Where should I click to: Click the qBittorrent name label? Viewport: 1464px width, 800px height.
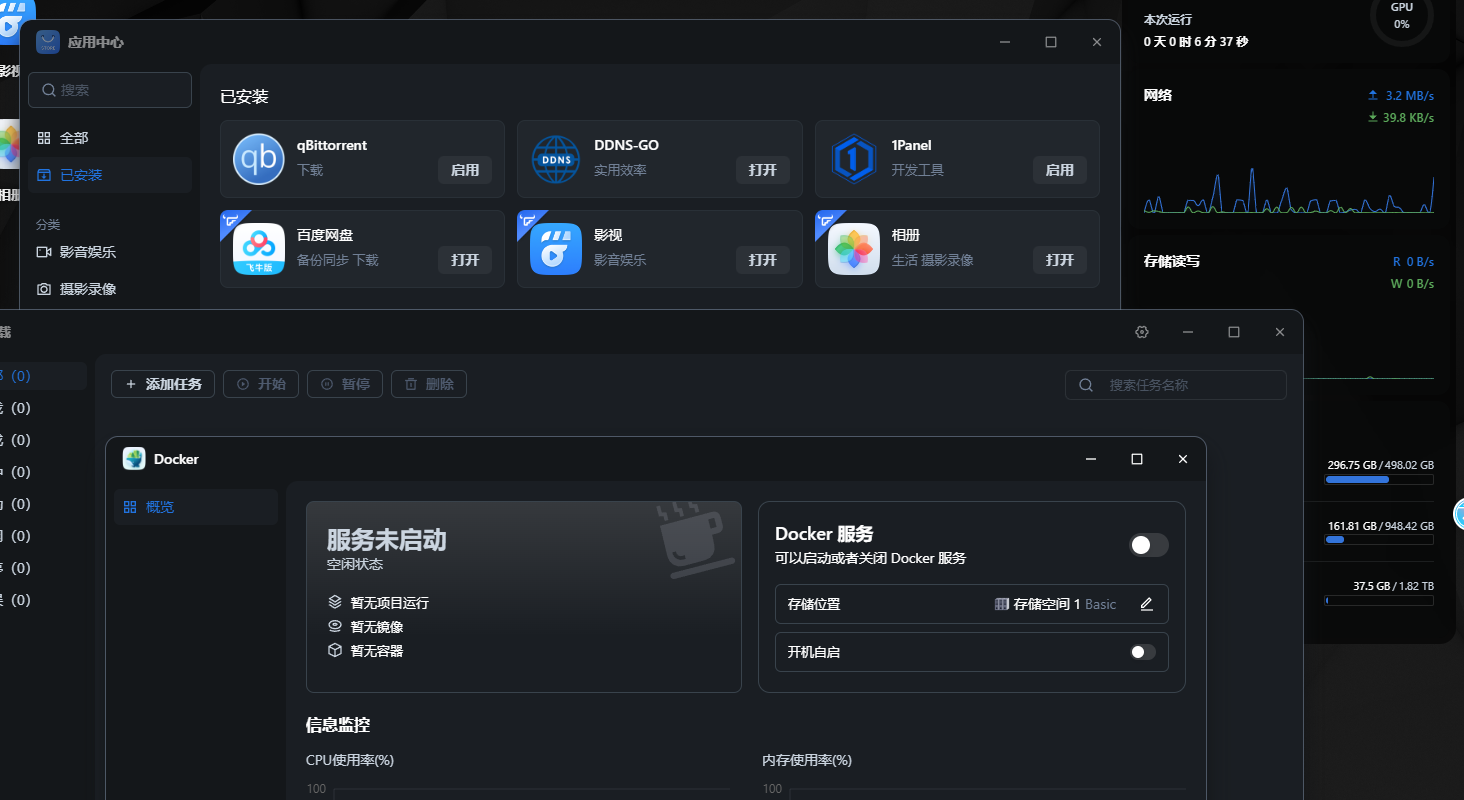coord(332,145)
